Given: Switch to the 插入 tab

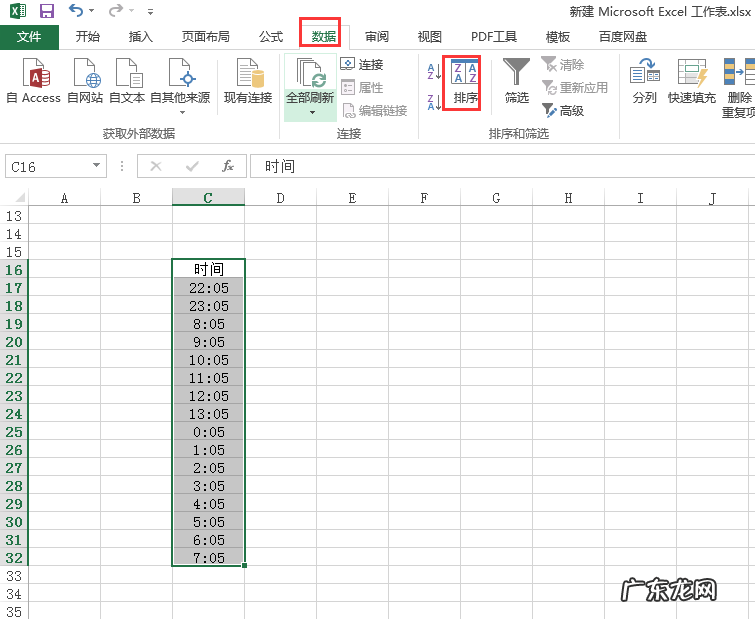Looking at the screenshot, I should 141,37.
